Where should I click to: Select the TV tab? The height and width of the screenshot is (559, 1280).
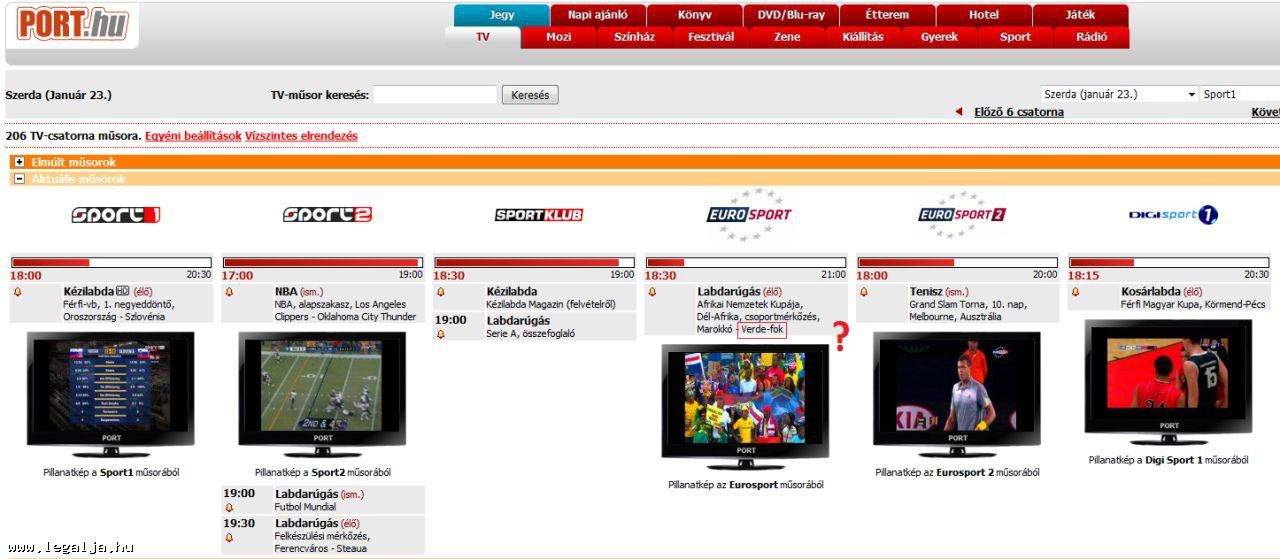click(x=483, y=37)
